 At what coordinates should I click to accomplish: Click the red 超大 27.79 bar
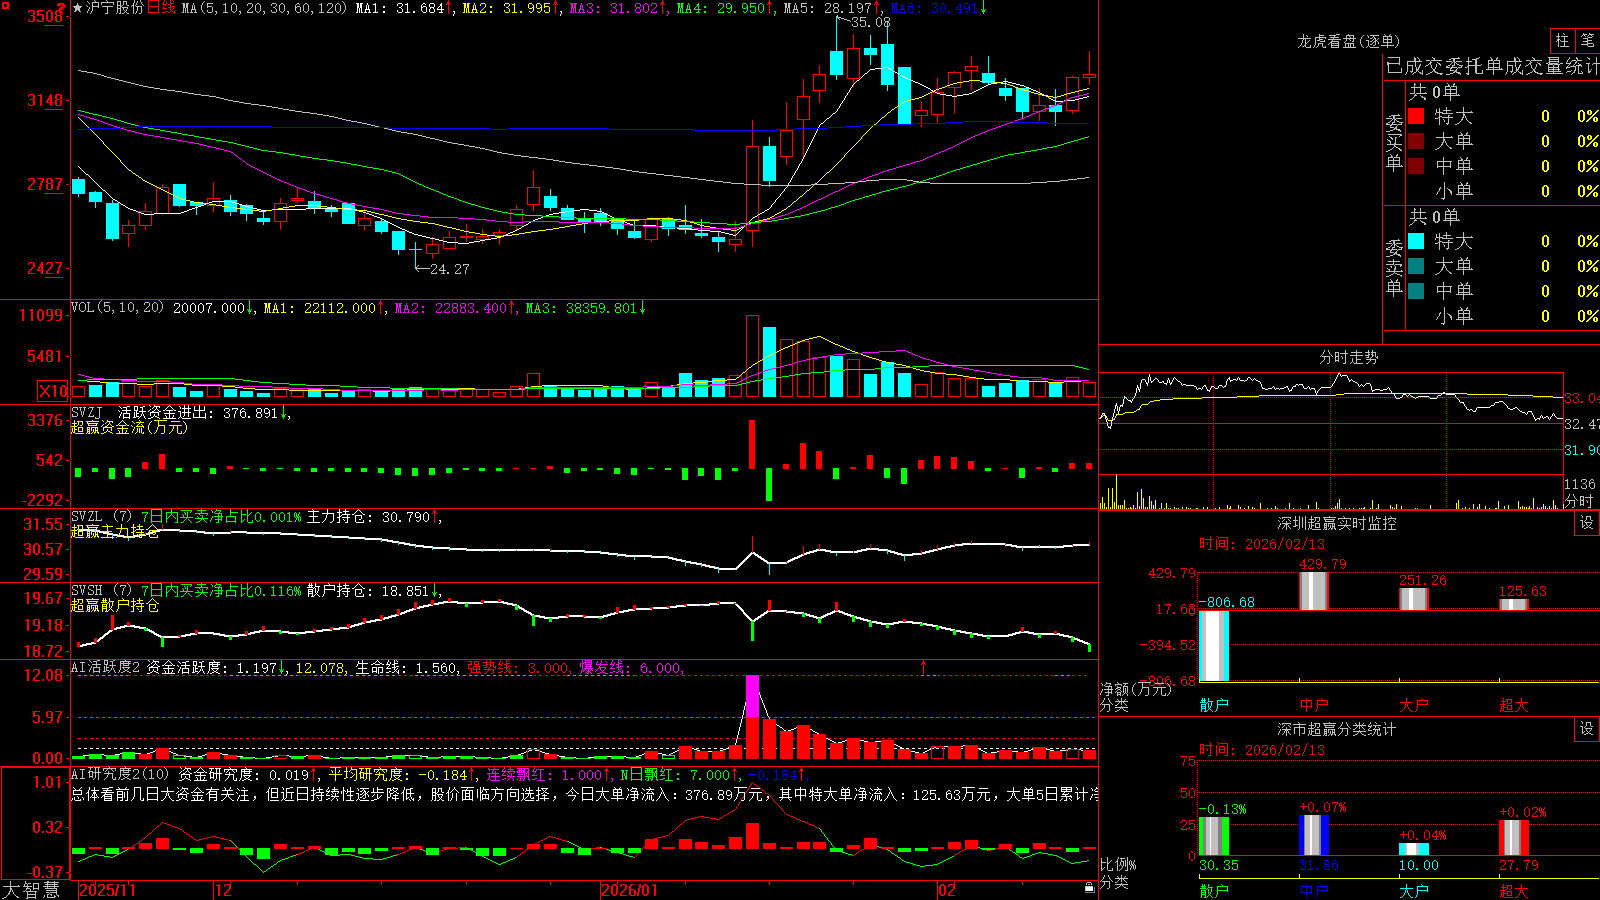1514,838
